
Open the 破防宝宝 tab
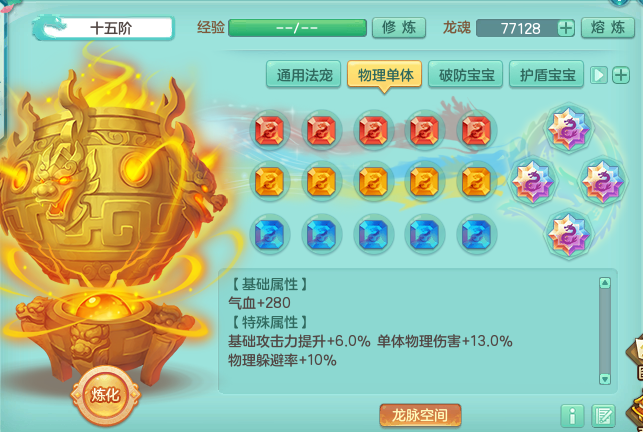(465, 74)
